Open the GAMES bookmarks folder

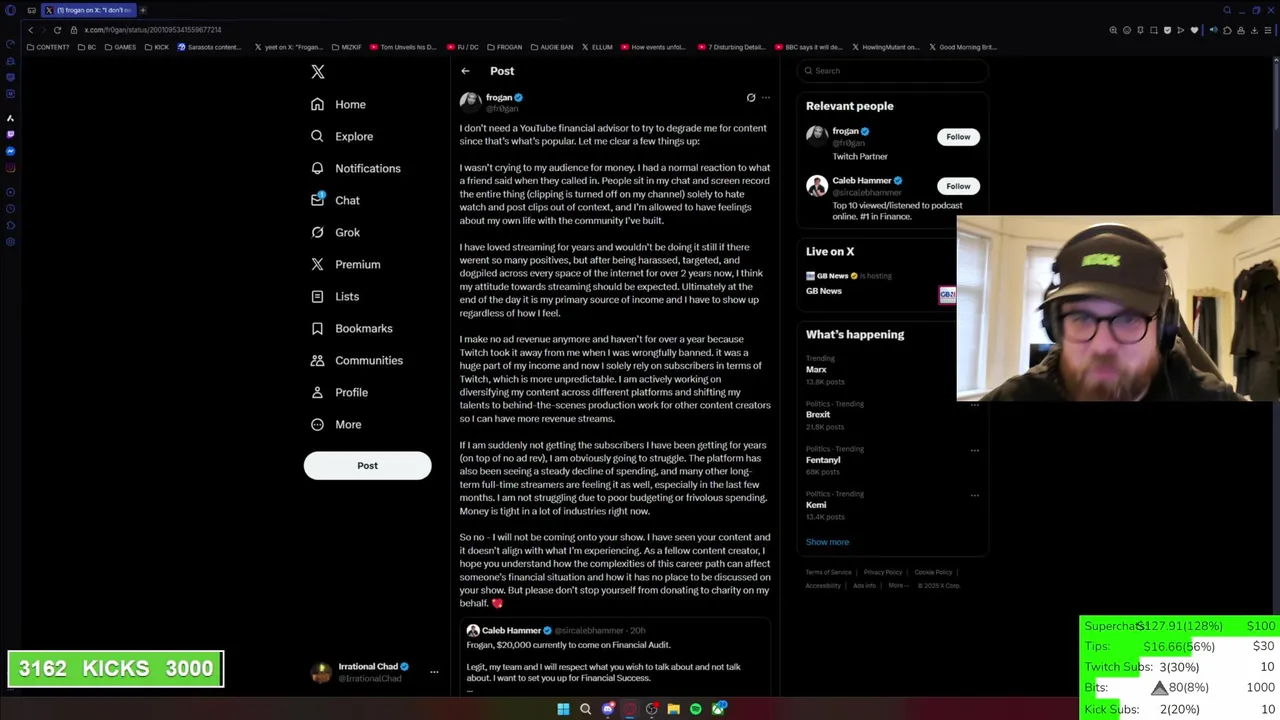tap(120, 47)
